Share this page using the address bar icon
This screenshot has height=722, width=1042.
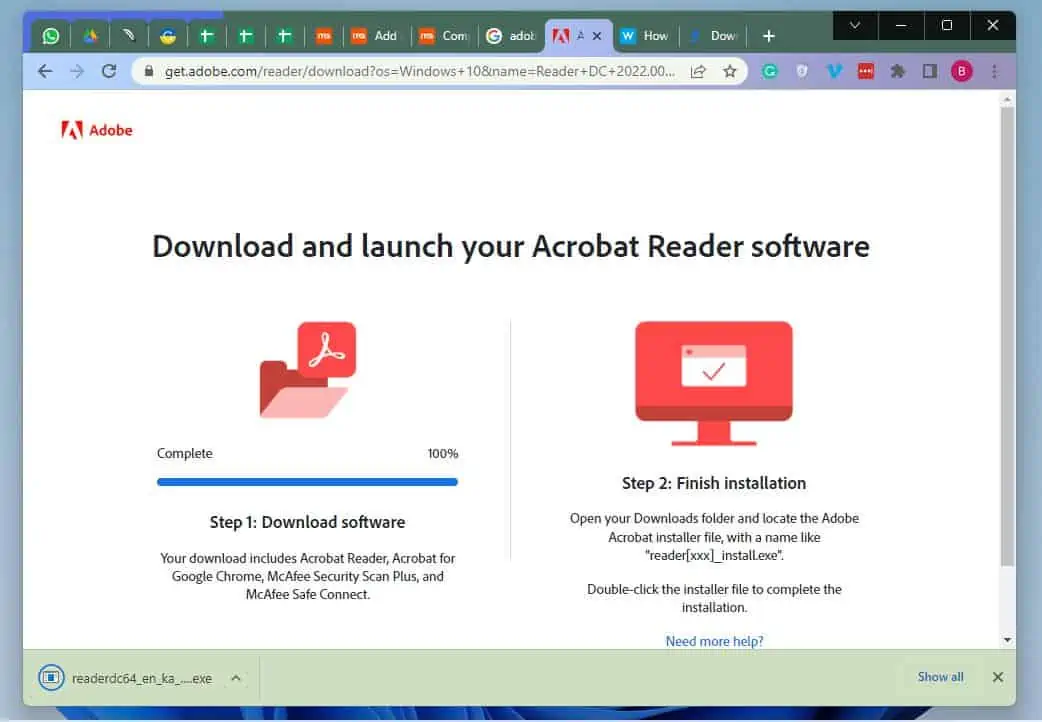point(698,71)
